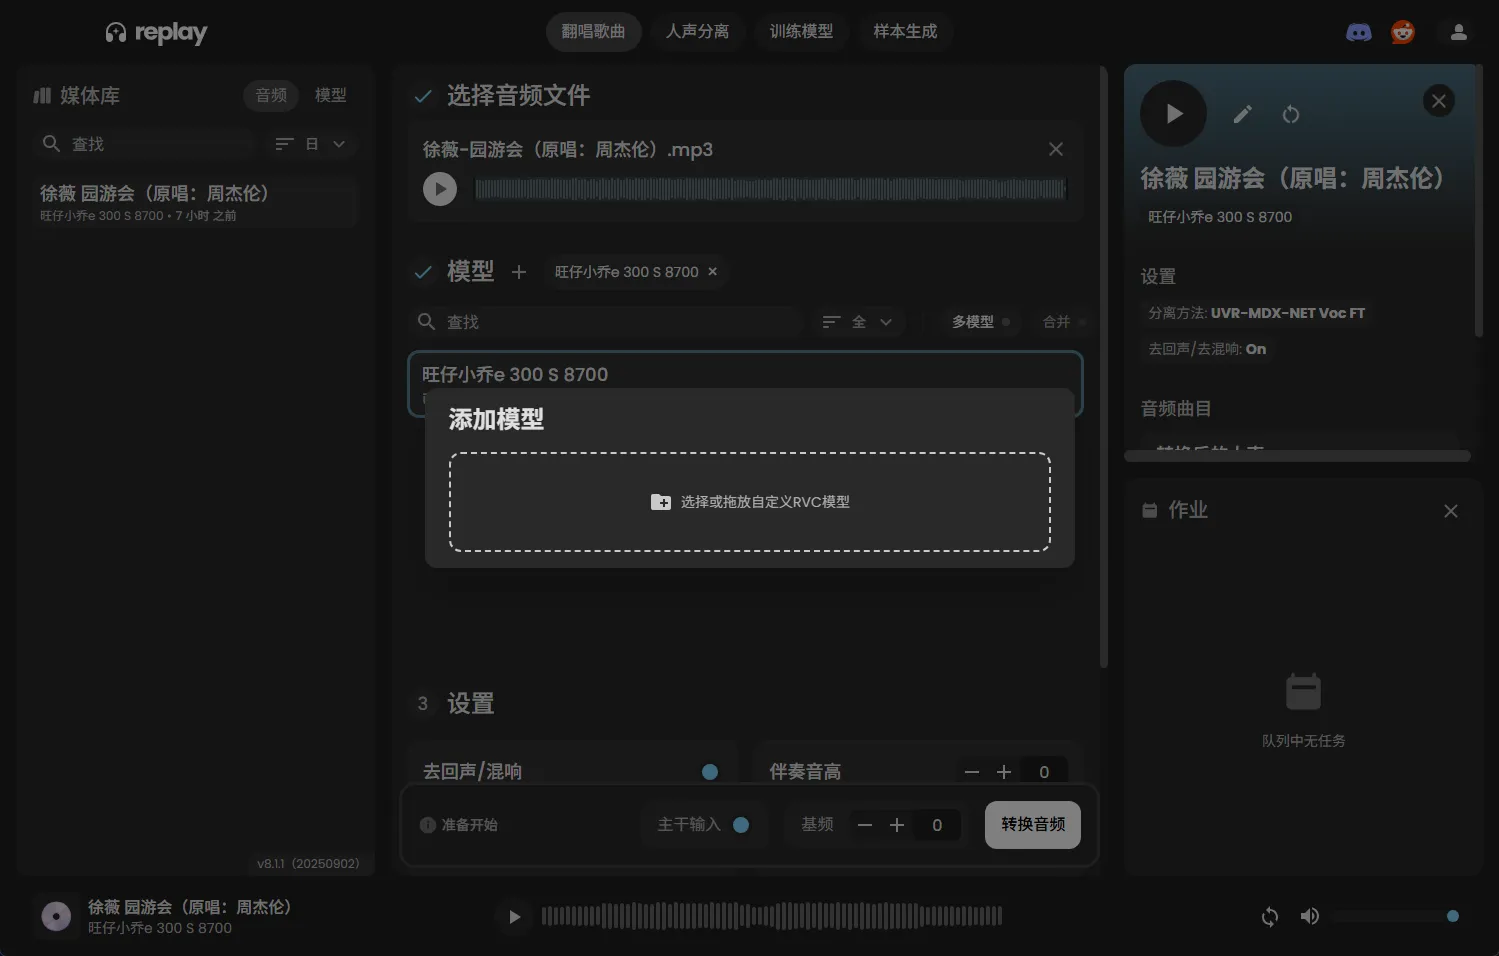Click the 选择或拖放自定义RVC模型 upload area
The width and height of the screenshot is (1499, 956).
click(x=750, y=501)
